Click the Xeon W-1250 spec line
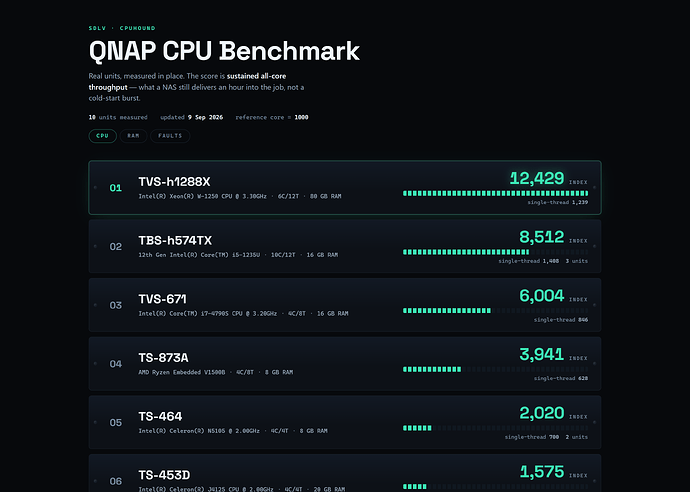The image size is (690, 492). point(240,196)
